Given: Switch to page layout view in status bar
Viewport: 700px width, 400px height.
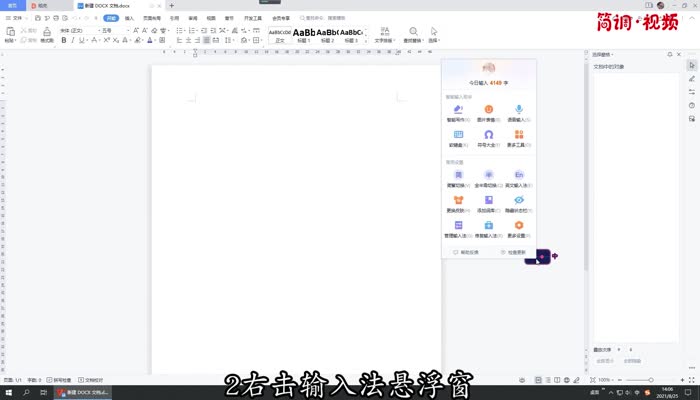Looking at the screenshot, I should point(538,380).
